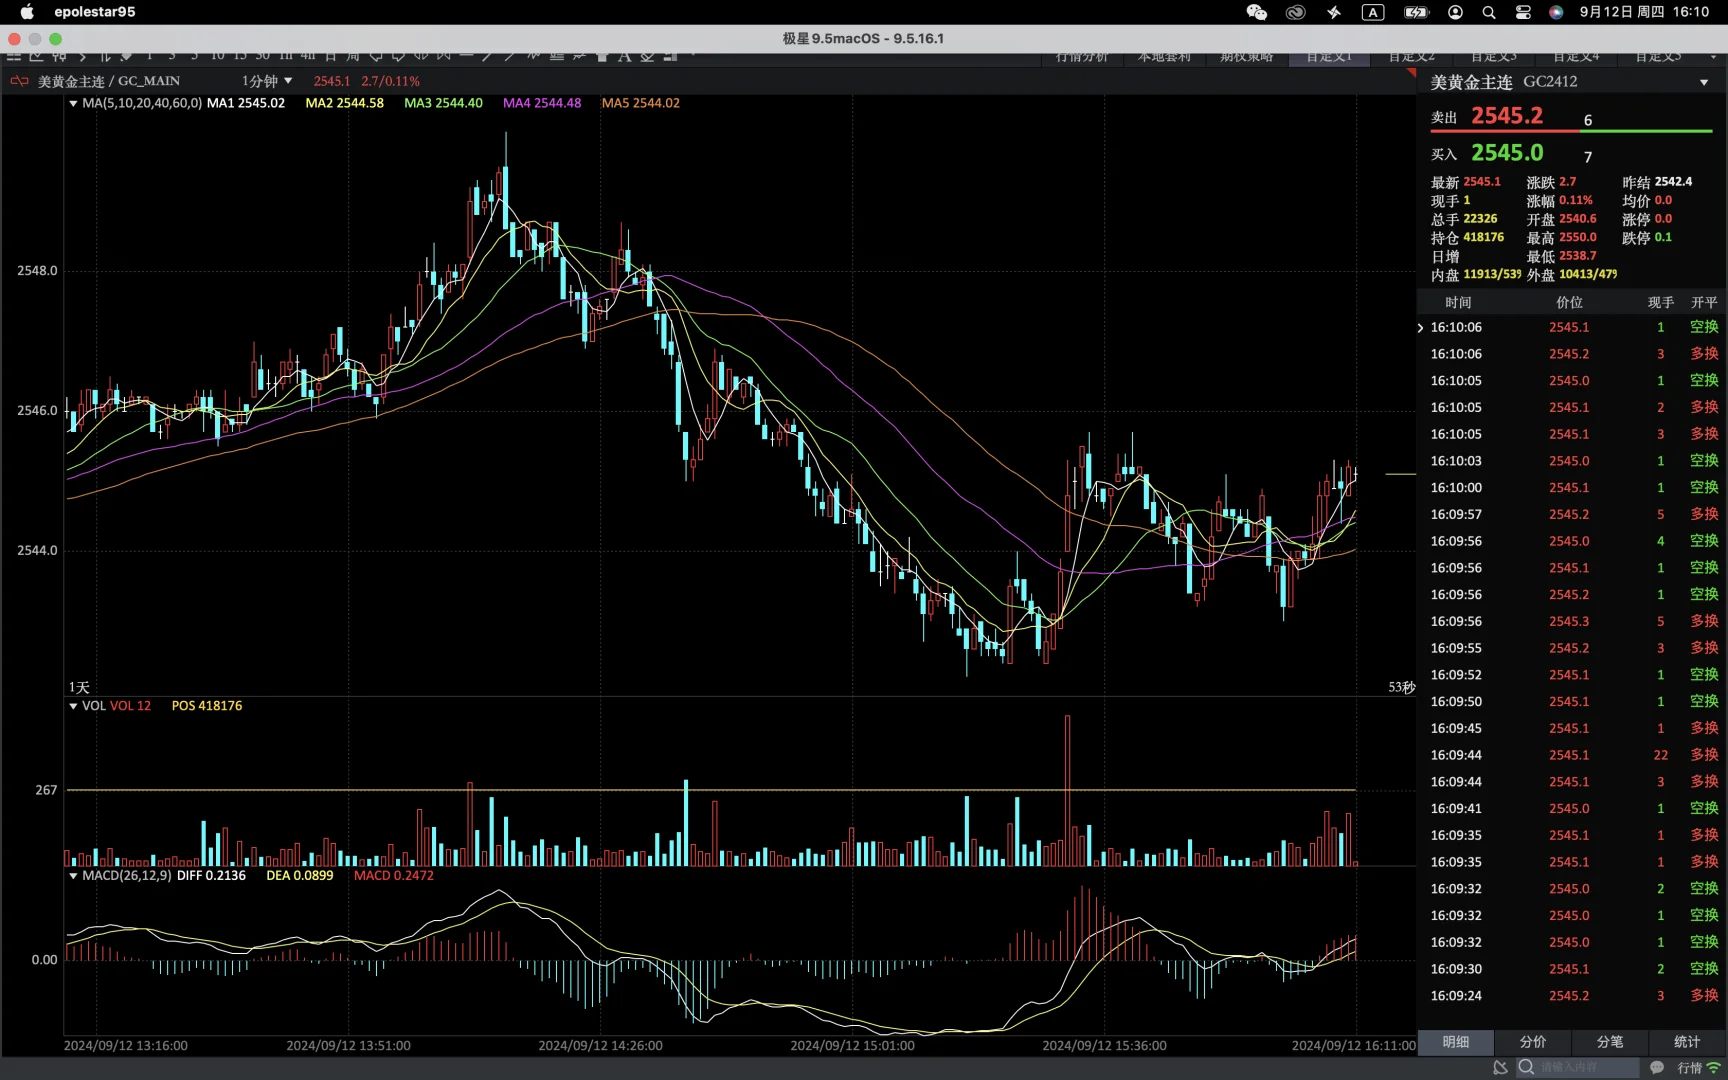Select the 16:09:24 trade row

[1572, 996]
